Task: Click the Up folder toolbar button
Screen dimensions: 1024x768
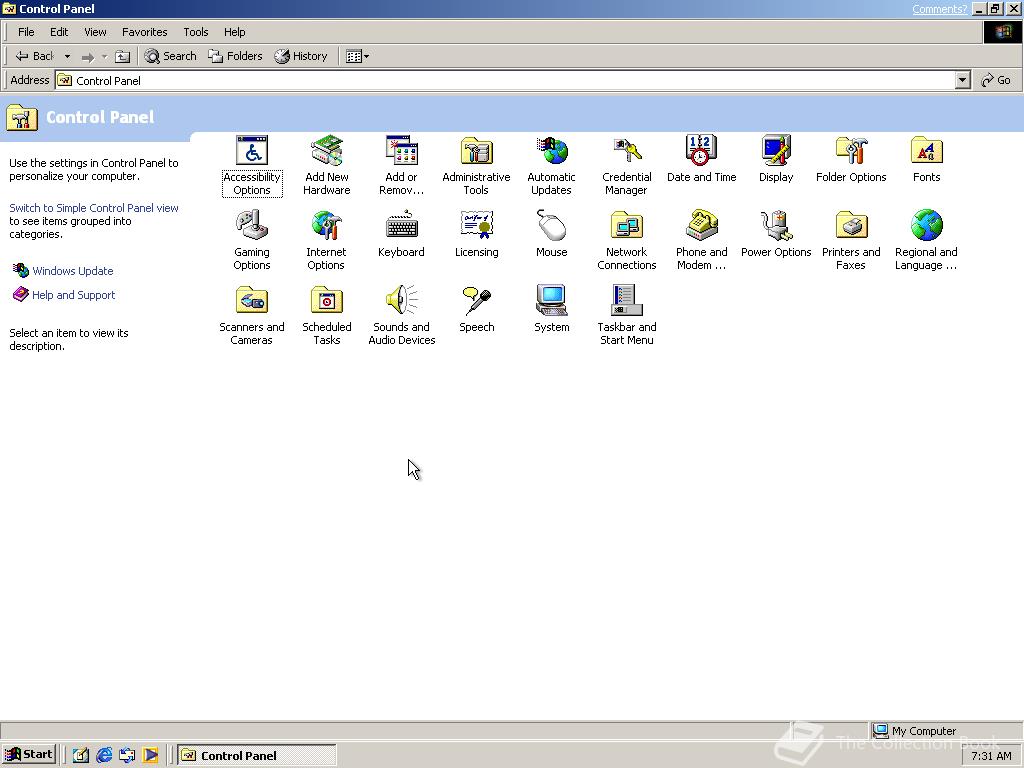Action: (123, 57)
